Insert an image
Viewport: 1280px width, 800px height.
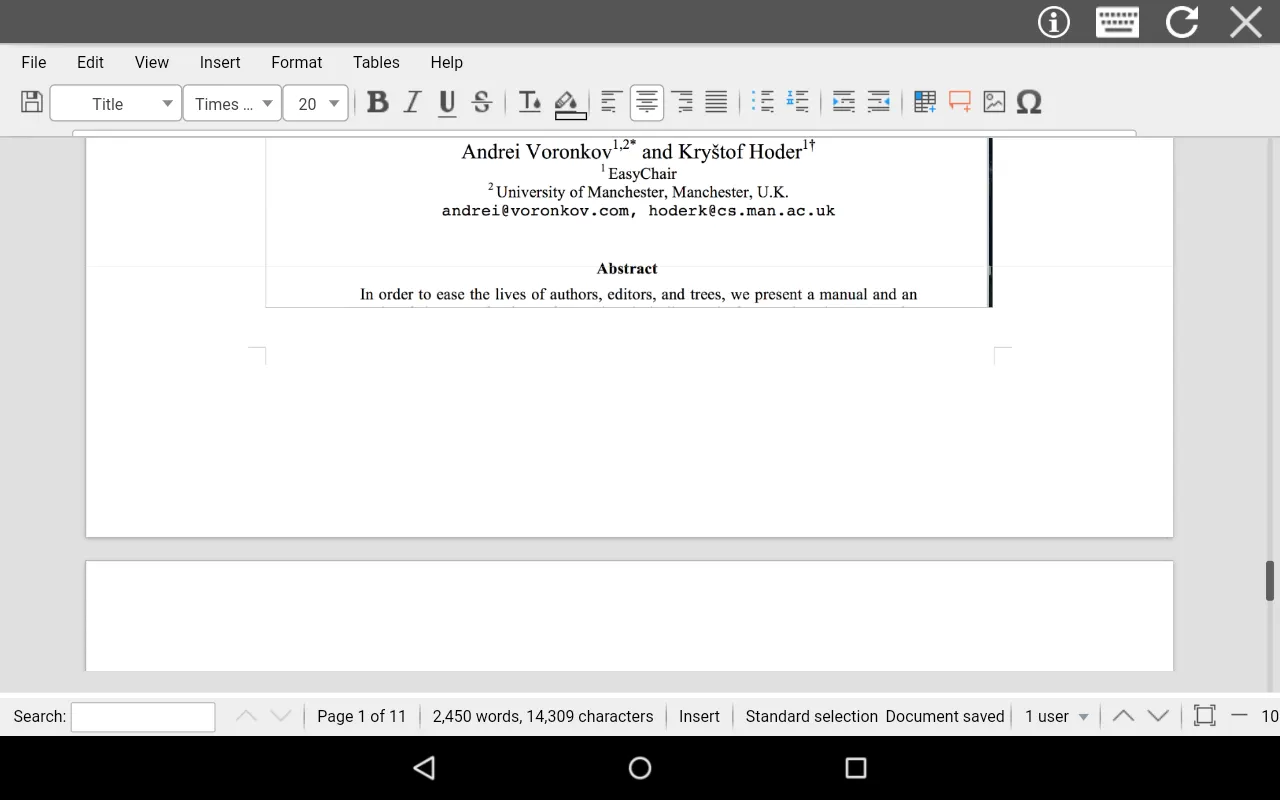pos(994,102)
